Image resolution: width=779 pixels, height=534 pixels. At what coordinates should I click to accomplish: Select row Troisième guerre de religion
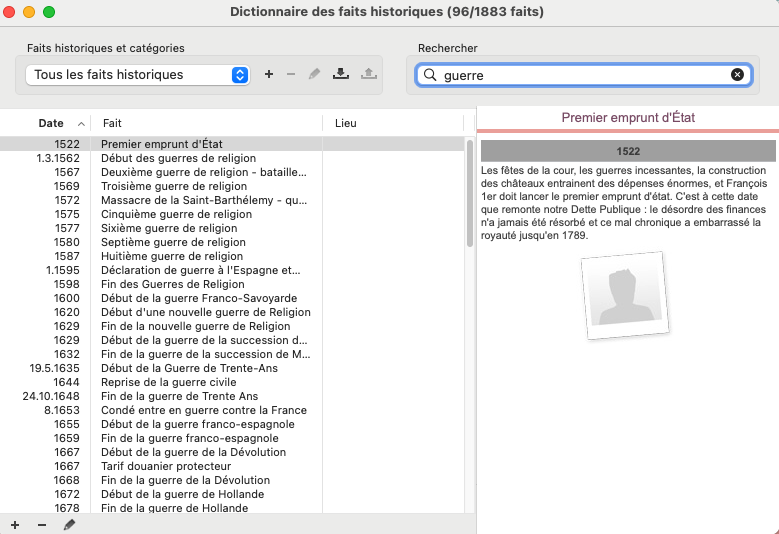click(x=232, y=186)
